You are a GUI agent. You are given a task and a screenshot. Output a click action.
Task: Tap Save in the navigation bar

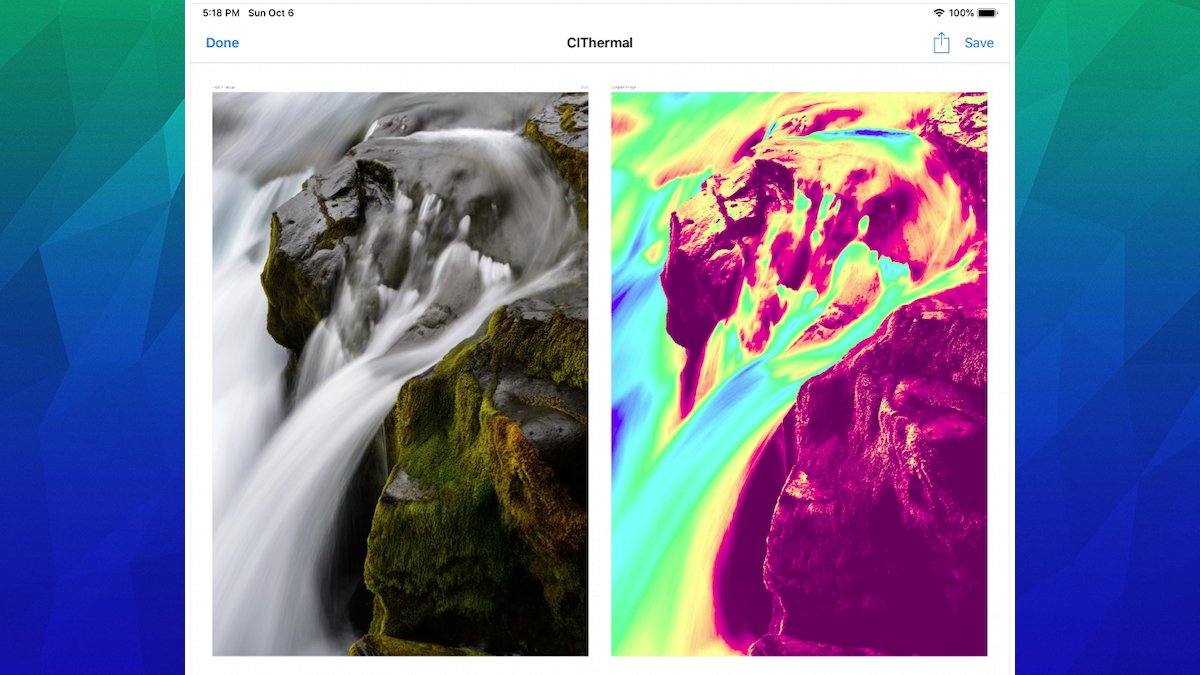click(979, 43)
